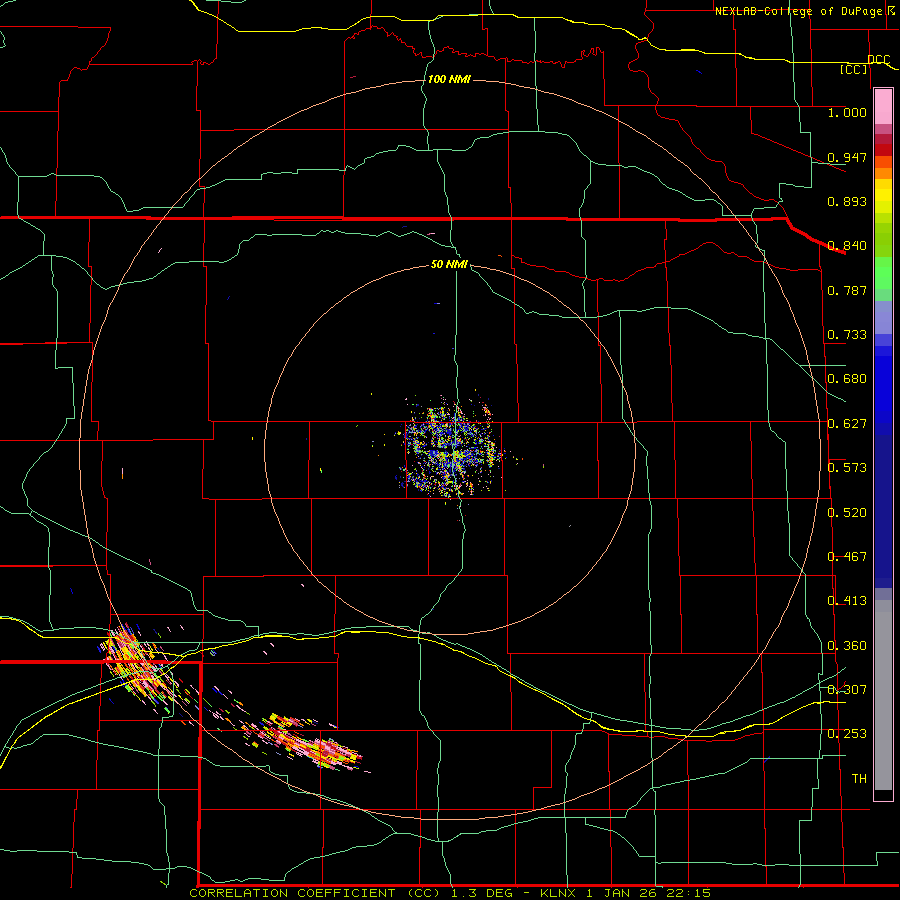Click the 0.893 scale value
Viewport: 900px width, 900px height.
pyautogui.click(x=847, y=201)
